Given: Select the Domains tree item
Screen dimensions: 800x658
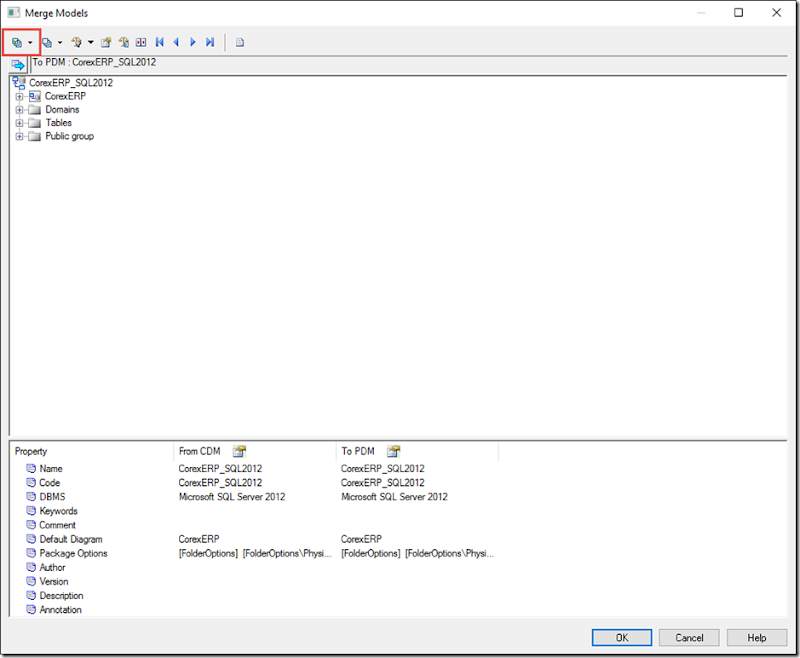Looking at the screenshot, I should [x=62, y=109].
